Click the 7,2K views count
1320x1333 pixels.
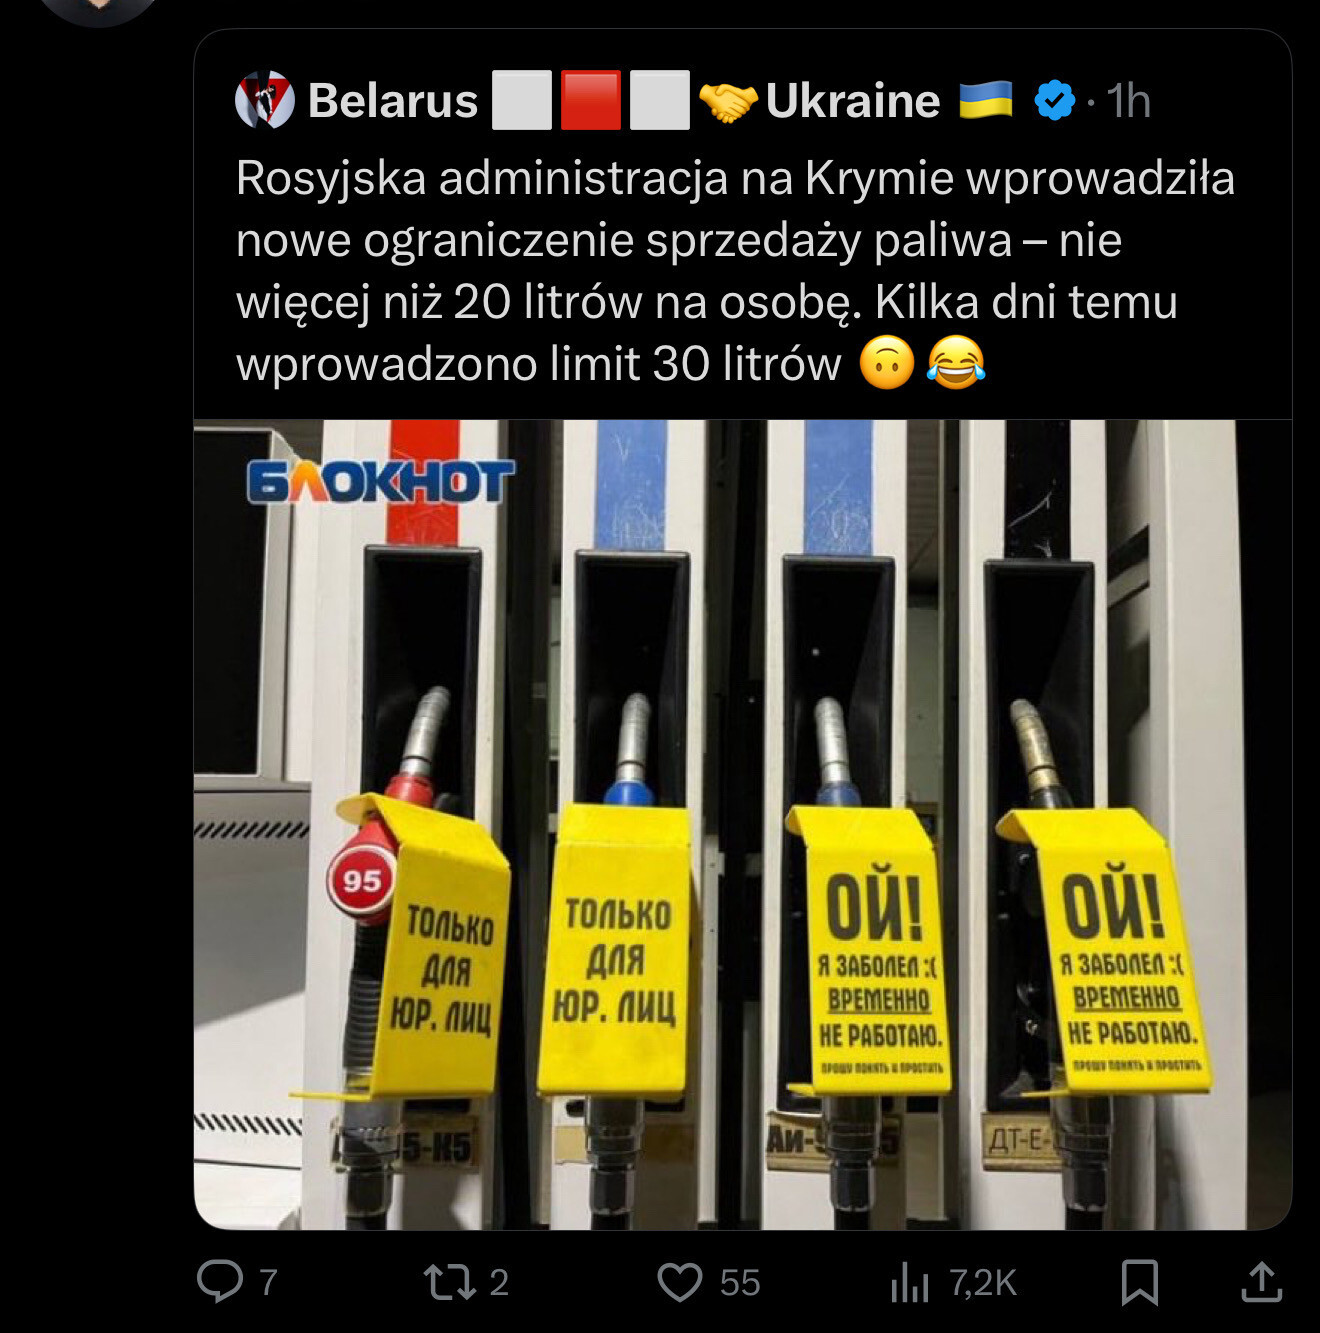(982, 1282)
